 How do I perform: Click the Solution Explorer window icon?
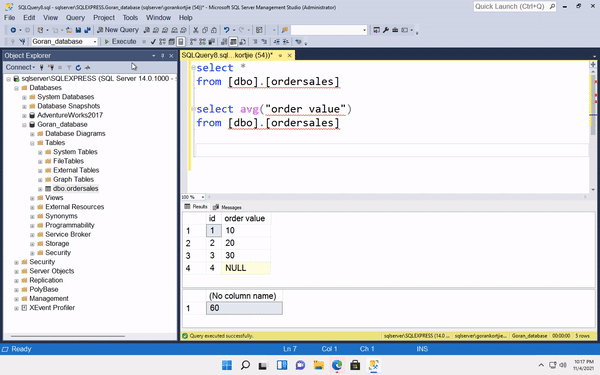coord(377,30)
